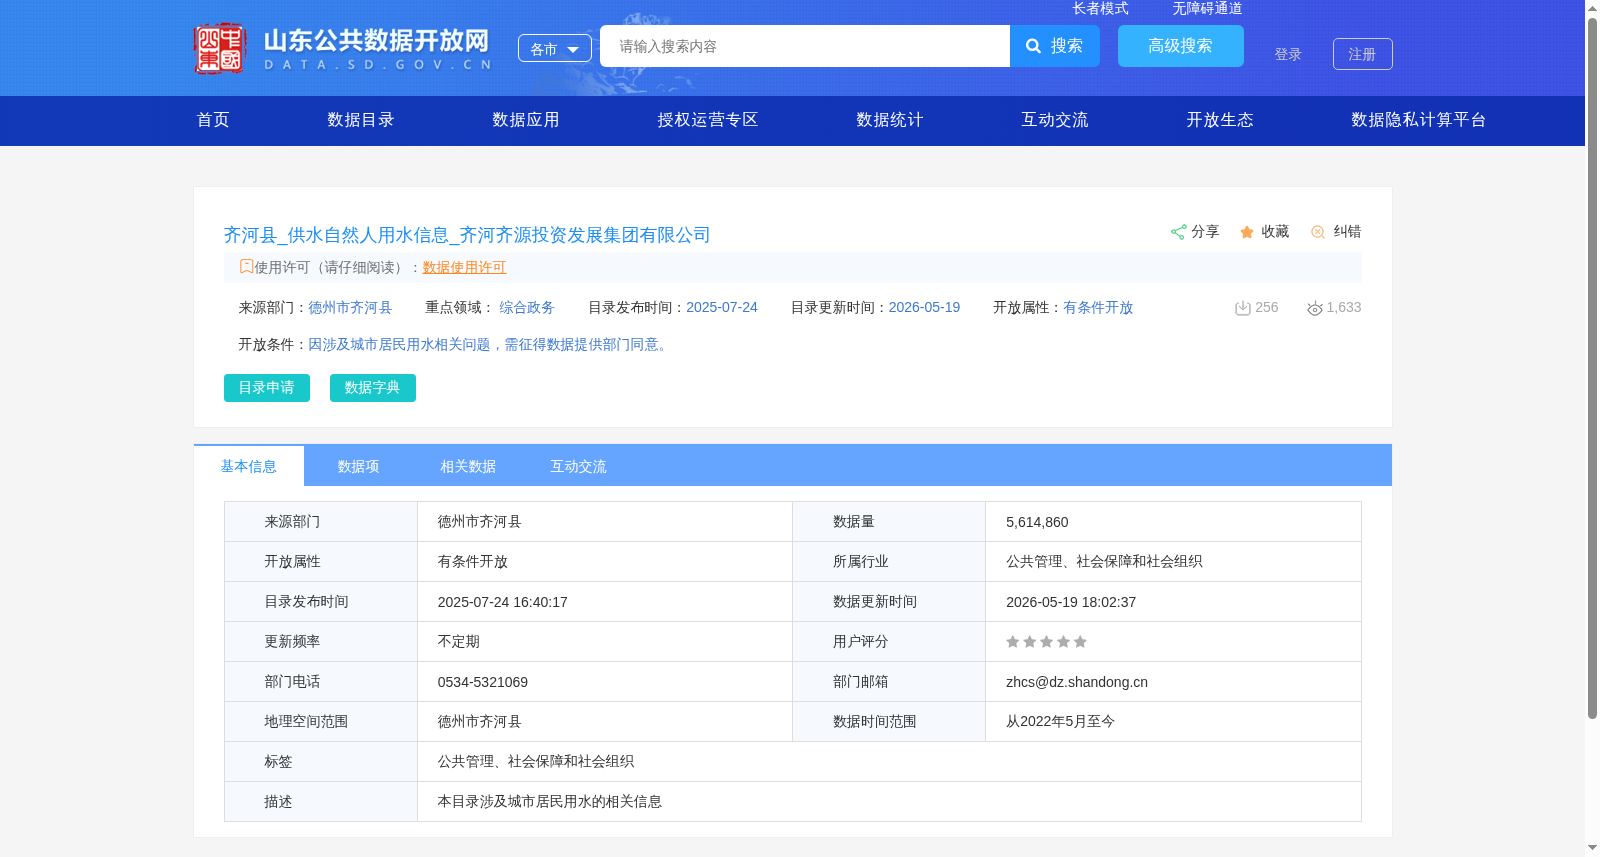Viewport: 1600px width, 857px height.
Task: Click source department 德州市齐河县 link
Action: click(x=350, y=308)
